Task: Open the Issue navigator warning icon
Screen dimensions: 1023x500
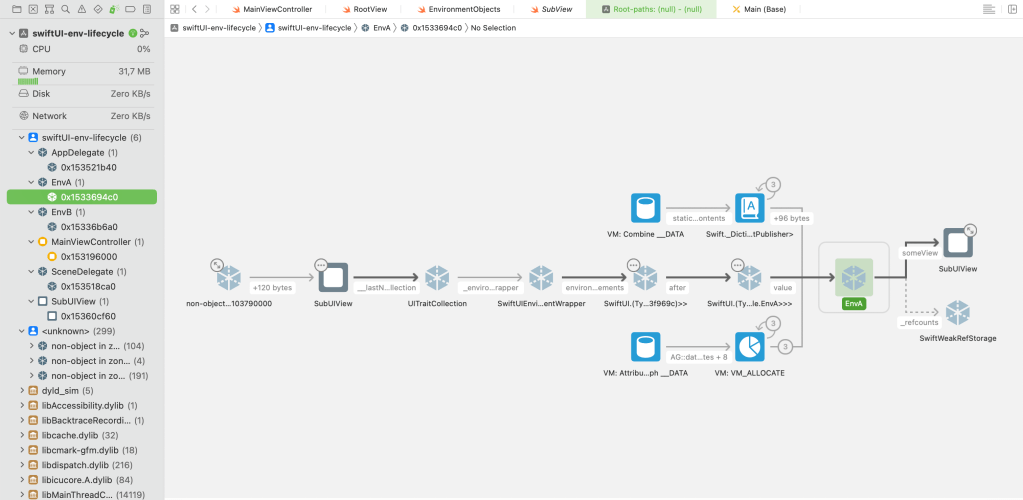Action: 80,9
